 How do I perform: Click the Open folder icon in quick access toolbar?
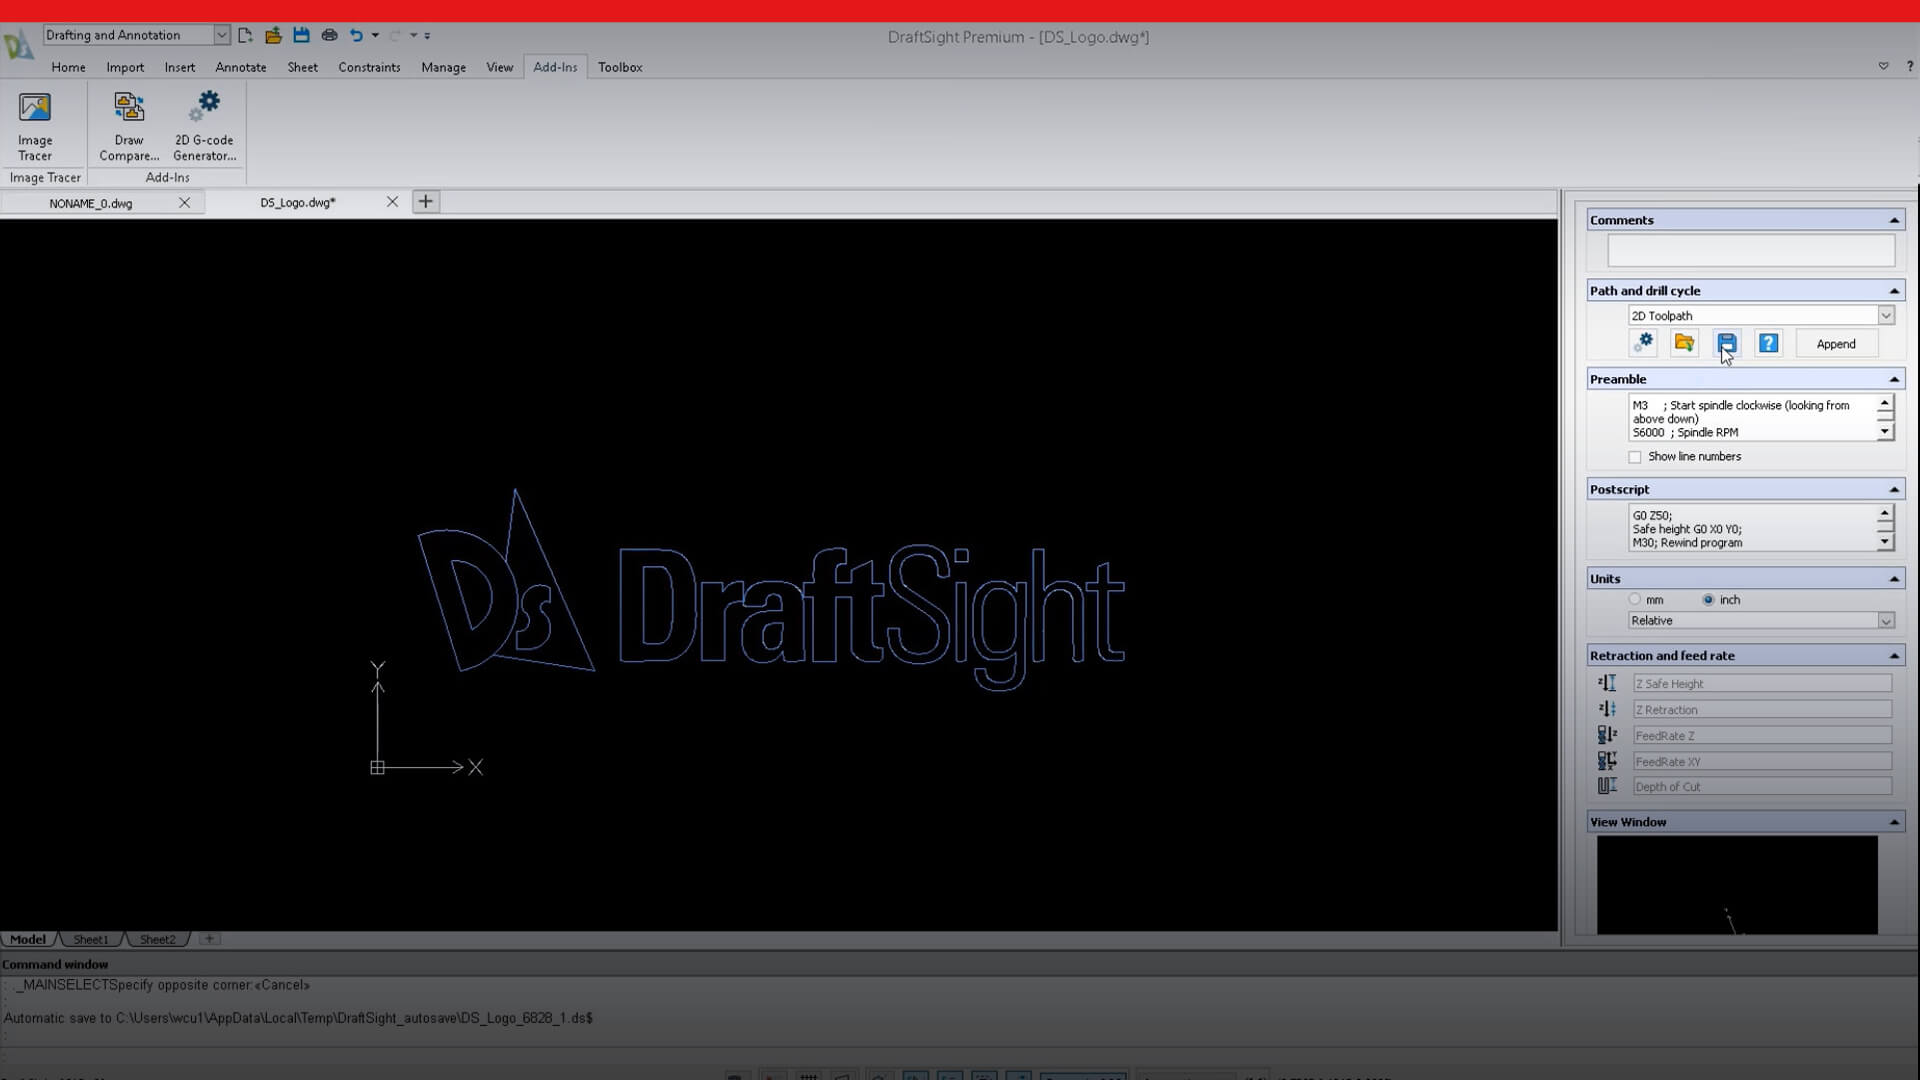coord(273,35)
